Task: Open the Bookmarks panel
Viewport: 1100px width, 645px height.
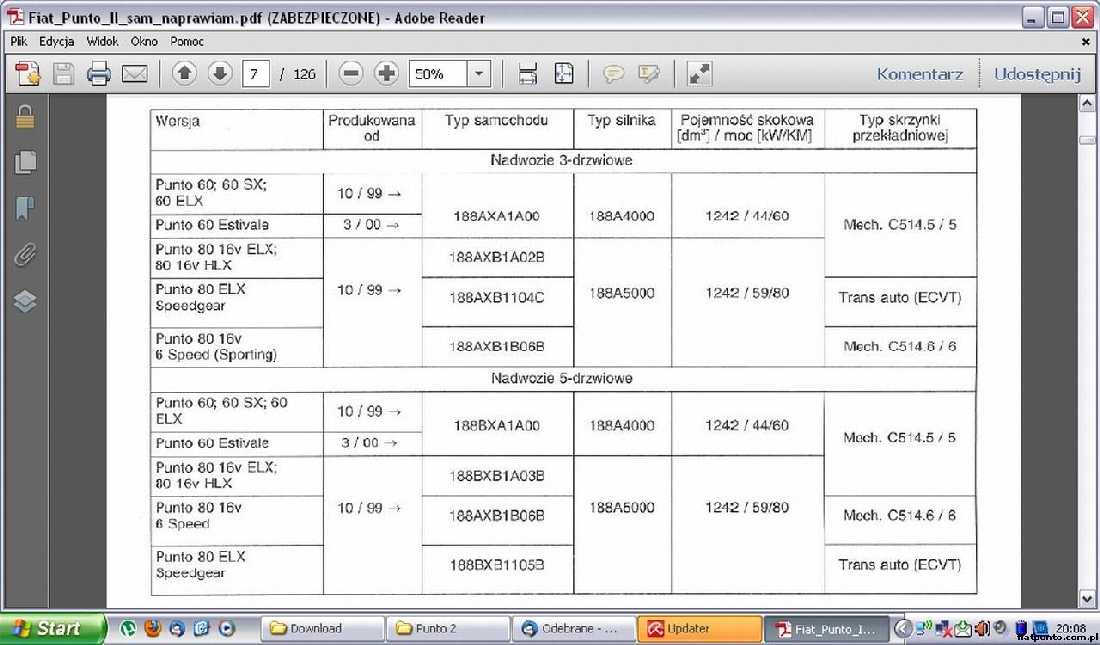Action: click(25, 208)
